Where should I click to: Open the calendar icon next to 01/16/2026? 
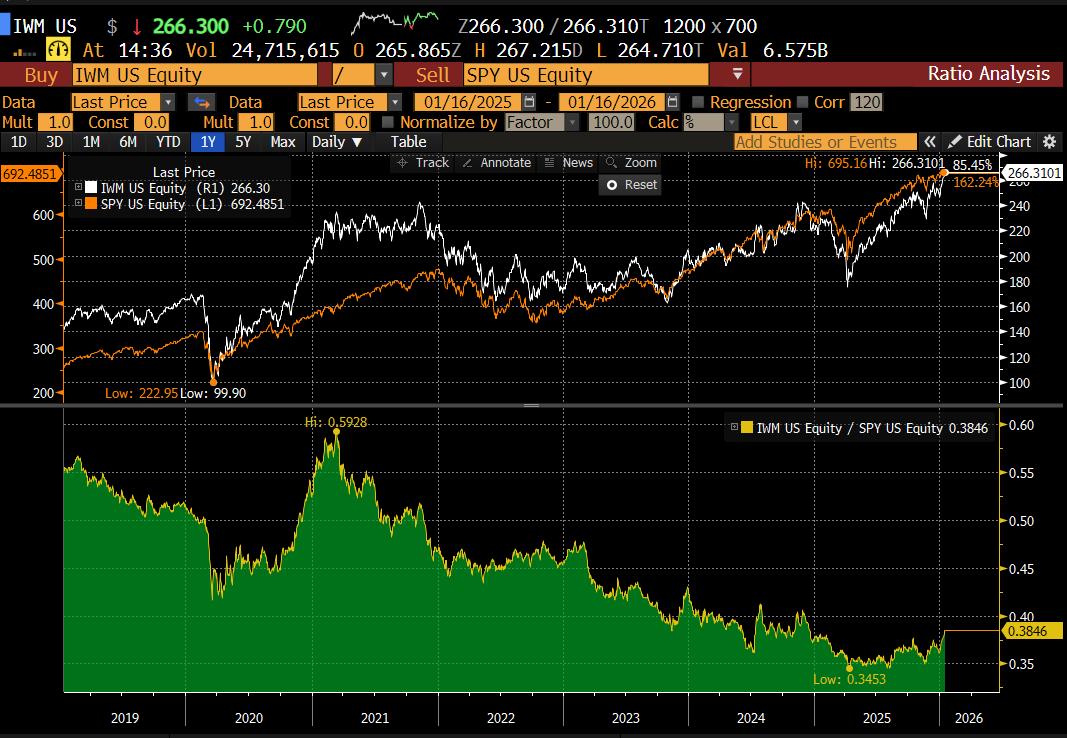(x=672, y=102)
